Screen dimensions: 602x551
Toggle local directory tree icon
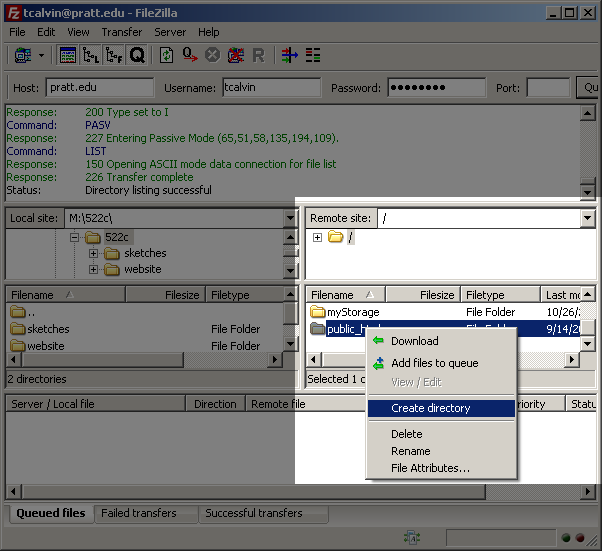tap(91, 56)
